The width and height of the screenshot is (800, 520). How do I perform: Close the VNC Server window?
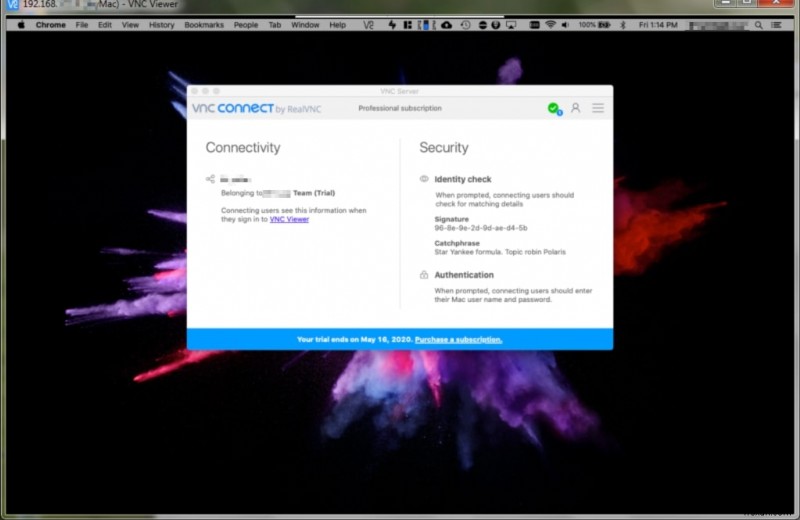[x=194, y=91]
